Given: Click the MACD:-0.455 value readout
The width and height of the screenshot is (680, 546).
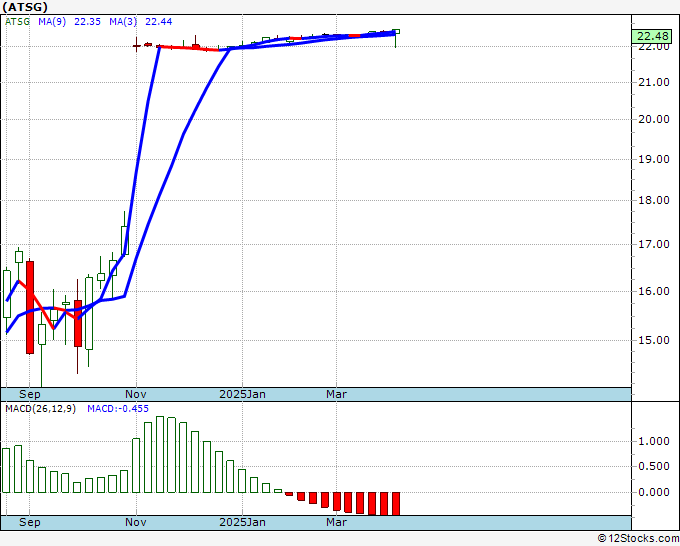Looking at the screenshot, I should tap(118, 409).
